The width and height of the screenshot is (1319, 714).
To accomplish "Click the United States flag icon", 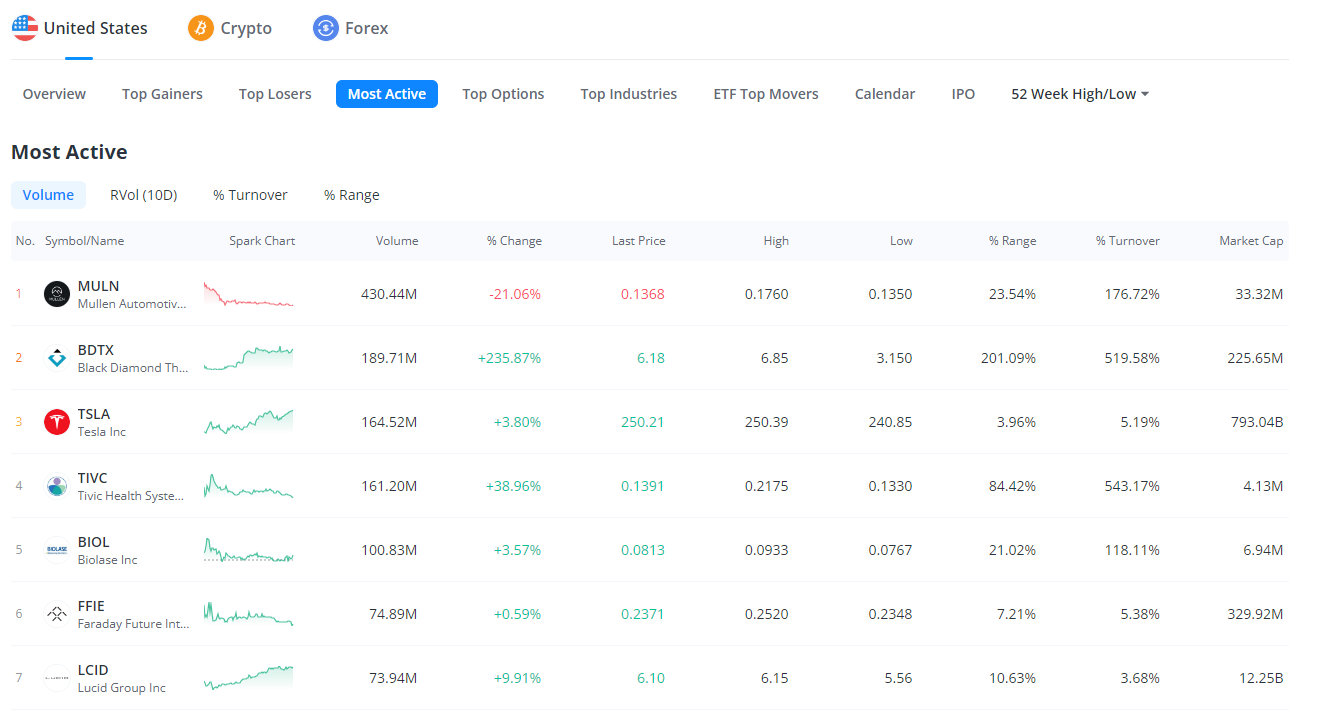I will tap(24, 27).
